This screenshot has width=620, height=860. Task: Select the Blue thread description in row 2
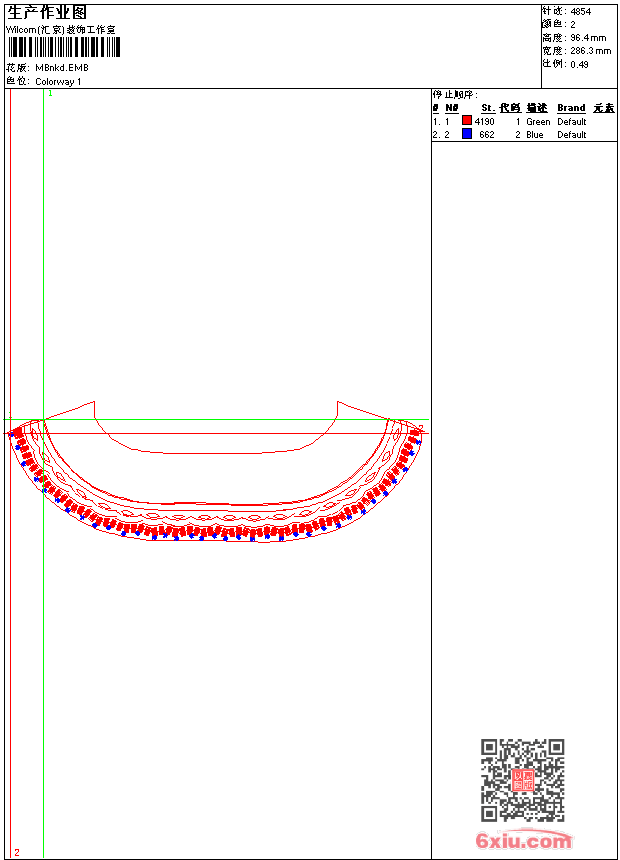535,135
